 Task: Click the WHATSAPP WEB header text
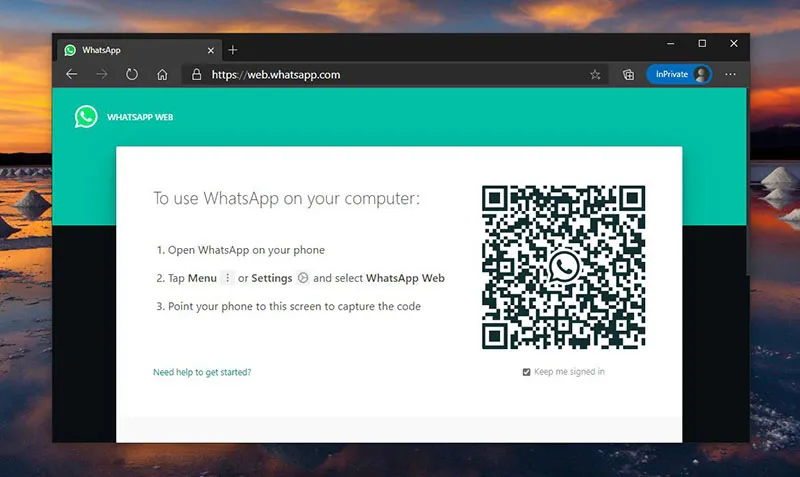[140, 117]
